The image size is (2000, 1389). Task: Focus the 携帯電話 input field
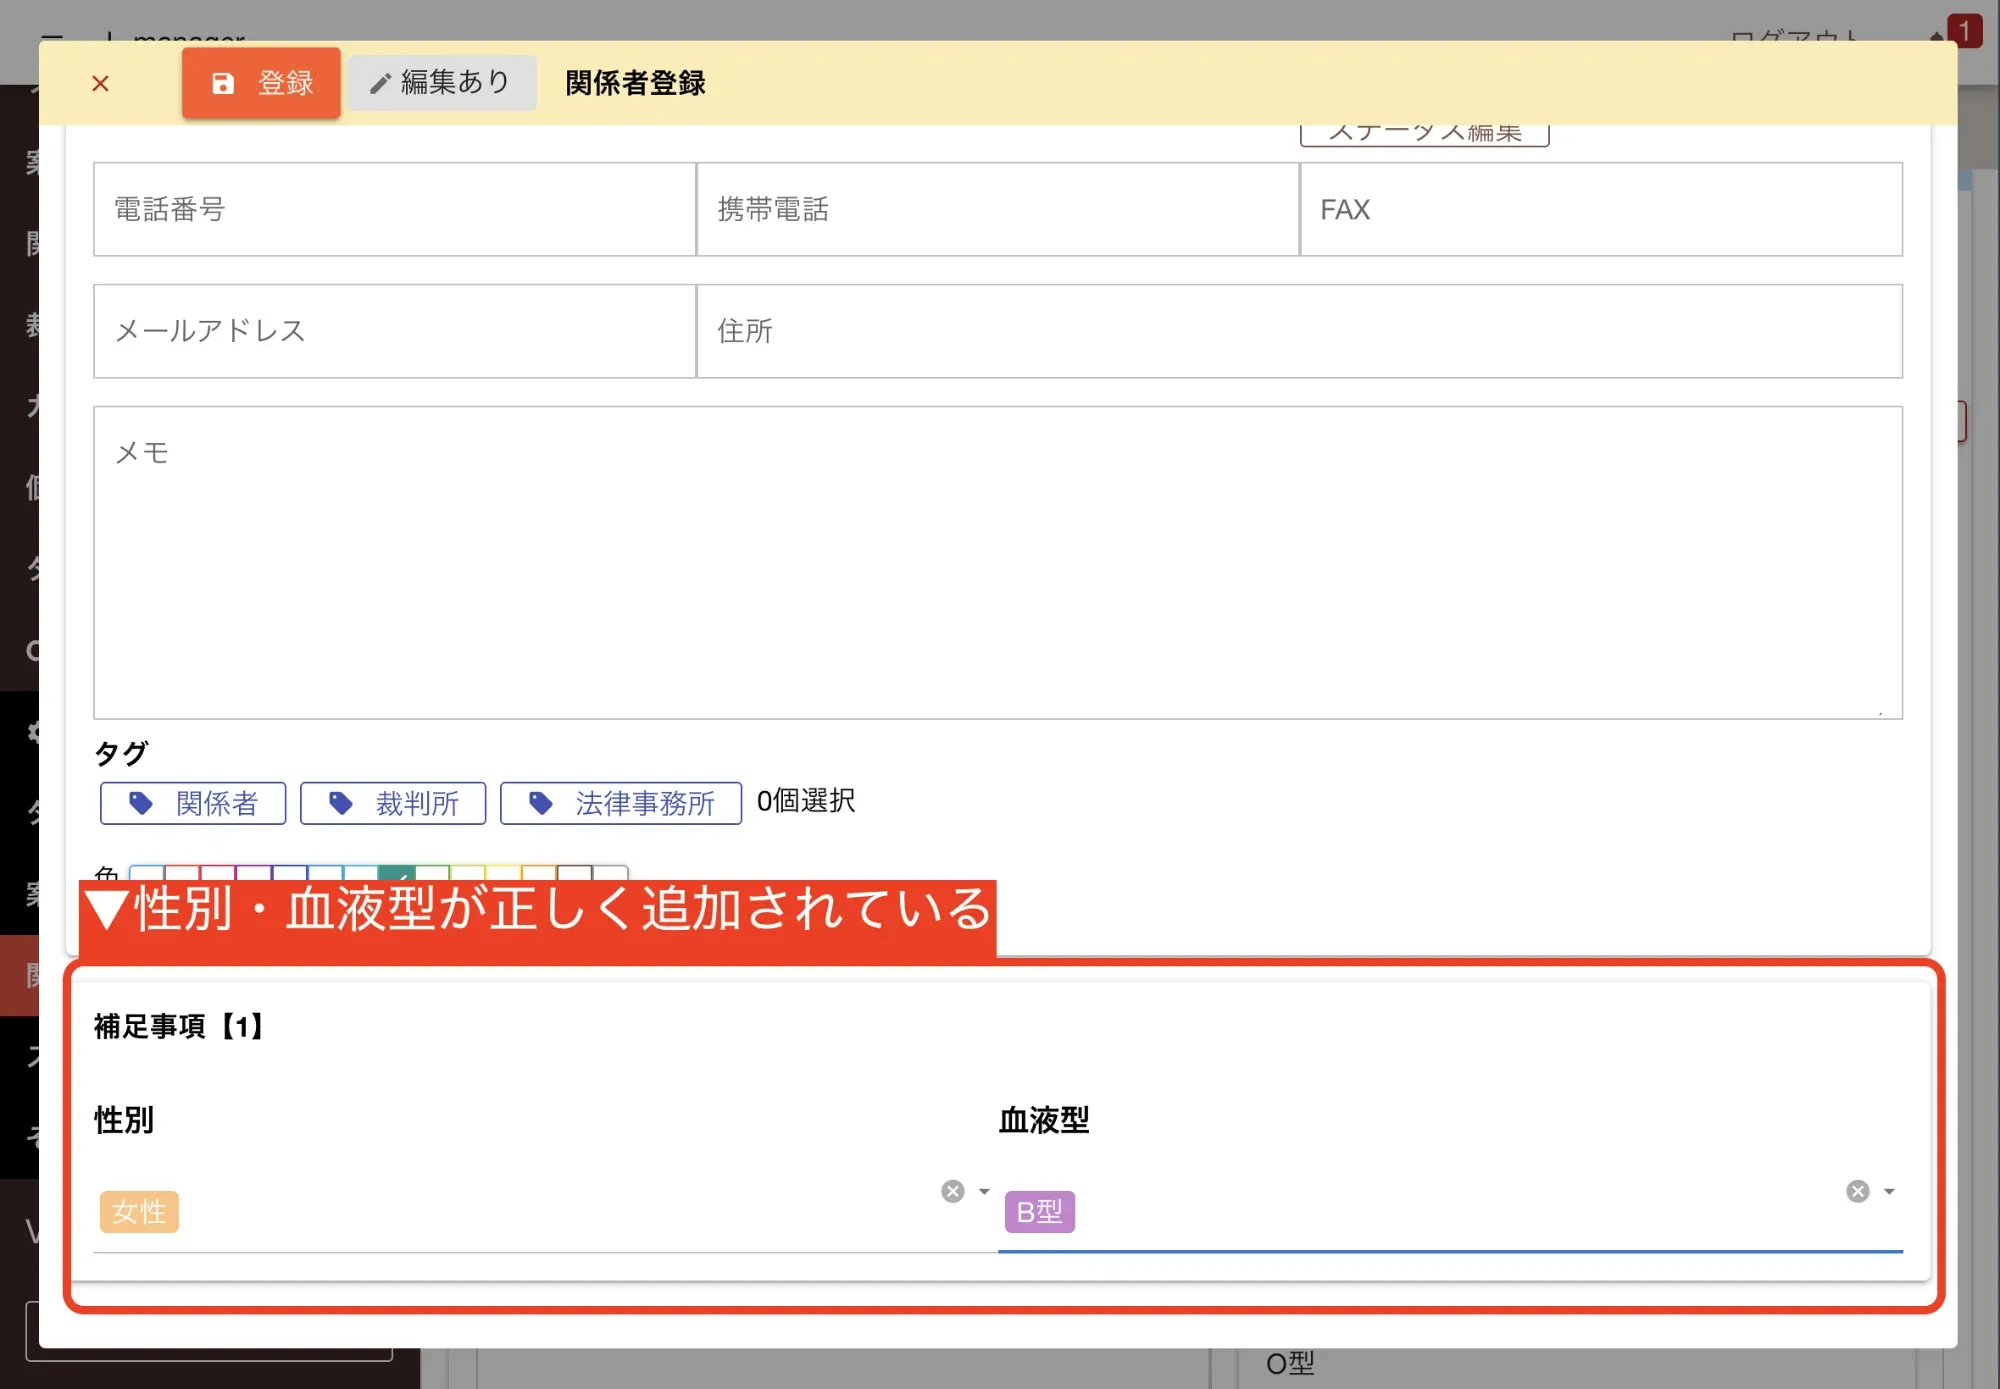(997, 210)
